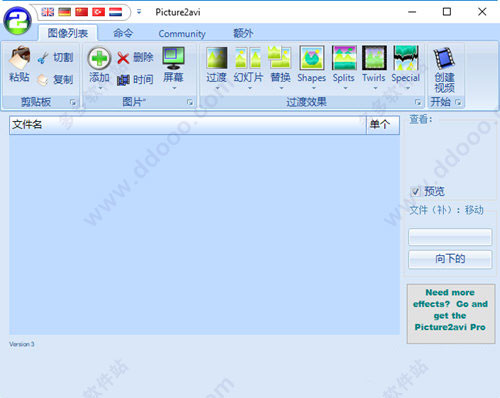Viewport: 500px width, 398px height.
Task: Click the 向下的 button
Action: (x=450, y=259)
